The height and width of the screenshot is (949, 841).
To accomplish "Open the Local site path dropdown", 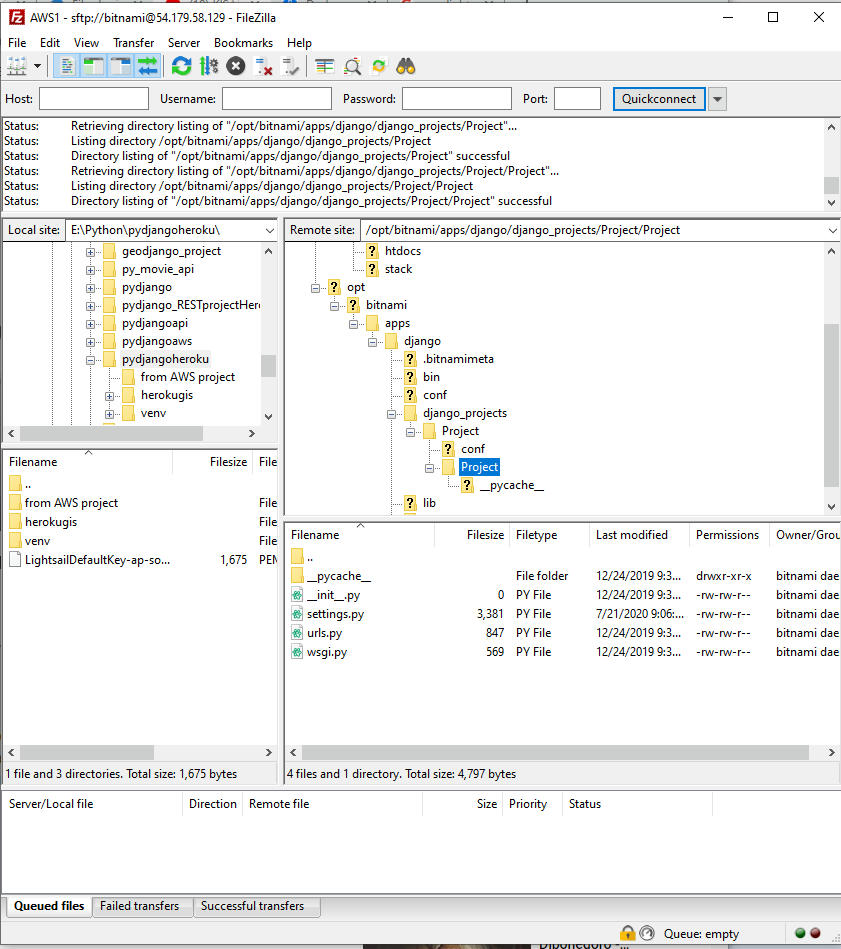I will tap(269, 231).
